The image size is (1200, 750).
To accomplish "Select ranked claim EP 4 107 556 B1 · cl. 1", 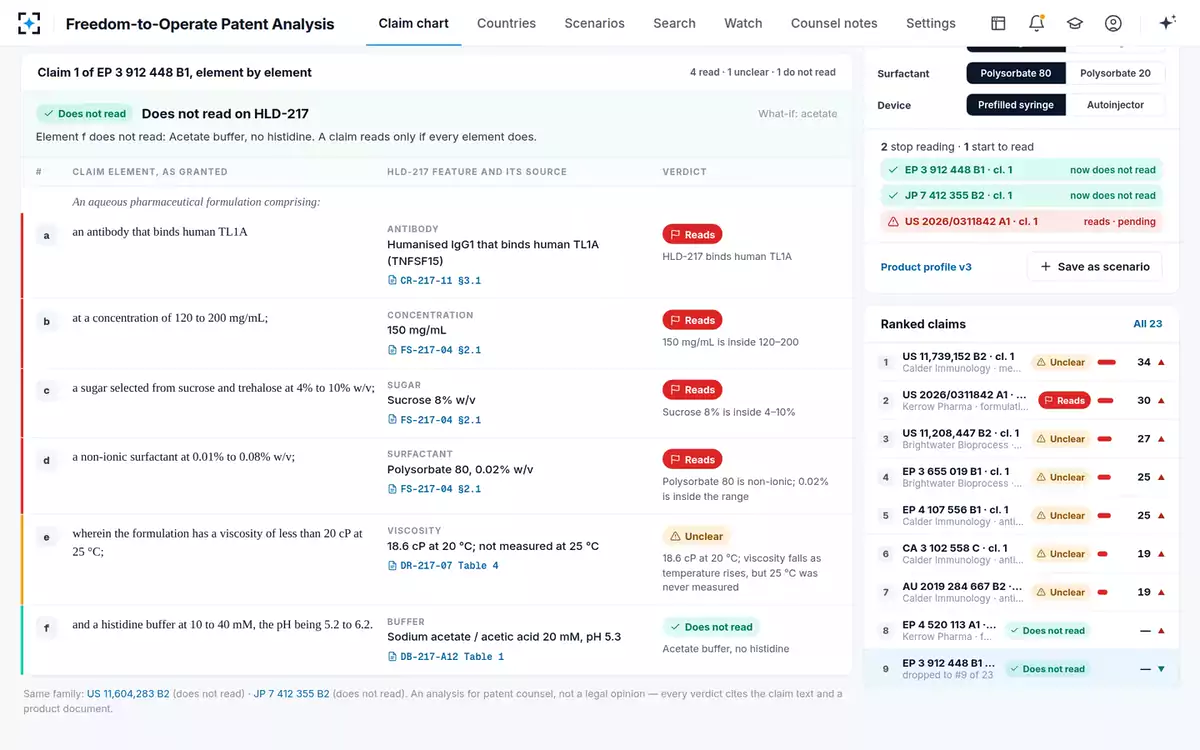I will [x=1020, y=516].
